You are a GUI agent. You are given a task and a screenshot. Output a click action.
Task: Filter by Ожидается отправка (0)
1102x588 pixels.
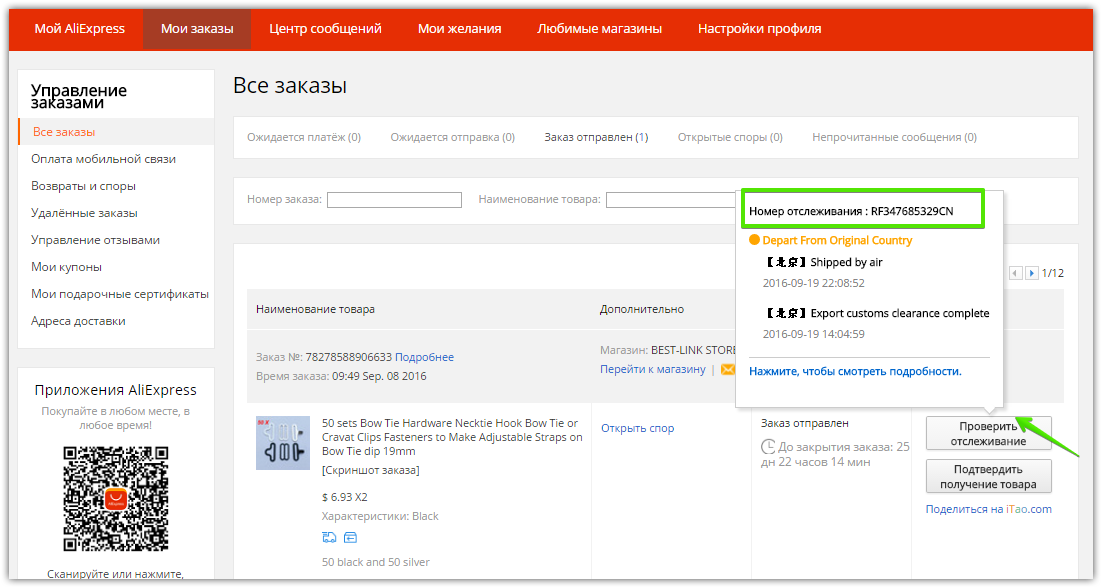(453, 137)
